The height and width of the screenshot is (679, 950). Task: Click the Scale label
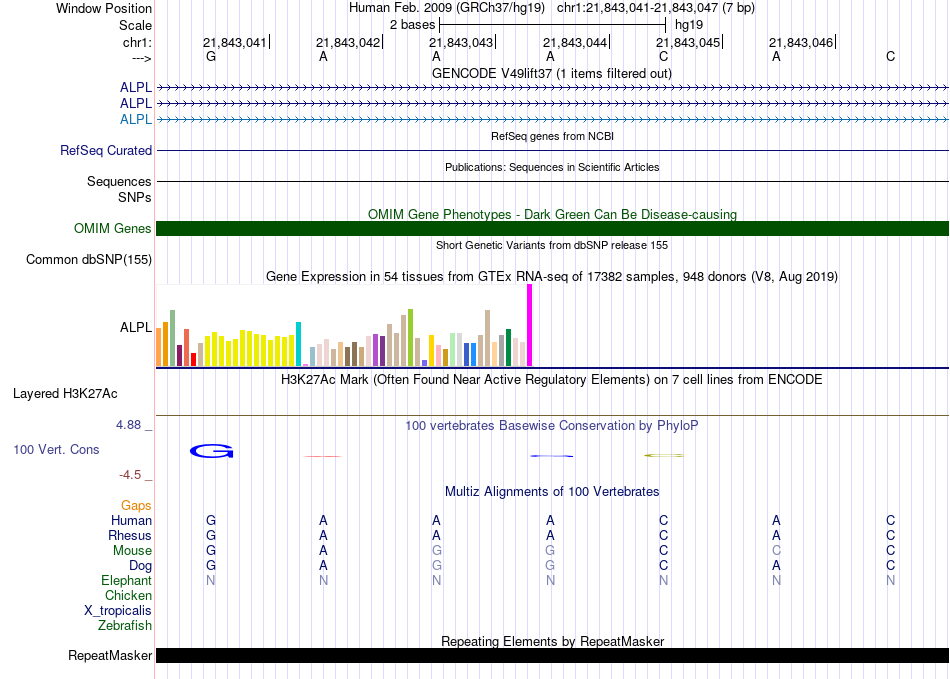coord(135,25)
